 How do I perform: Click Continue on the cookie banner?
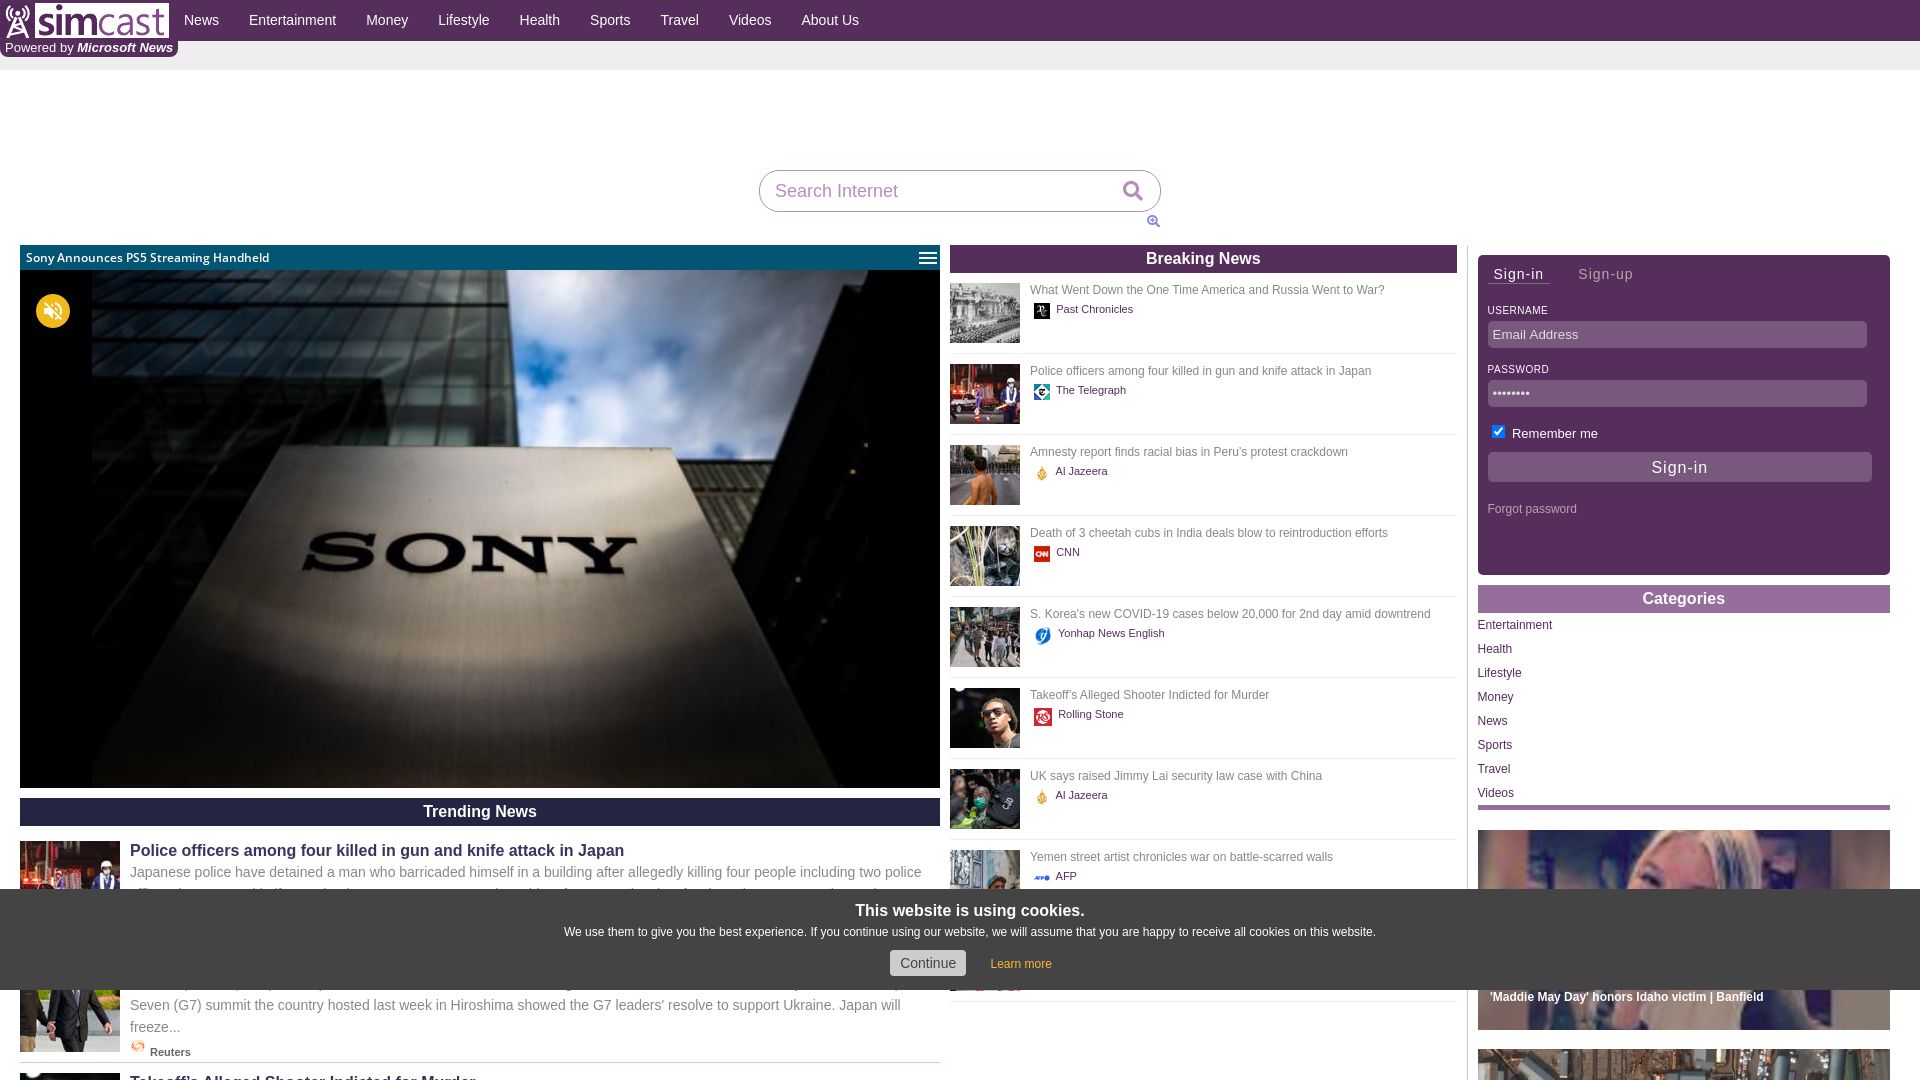(x=928, y=963)
